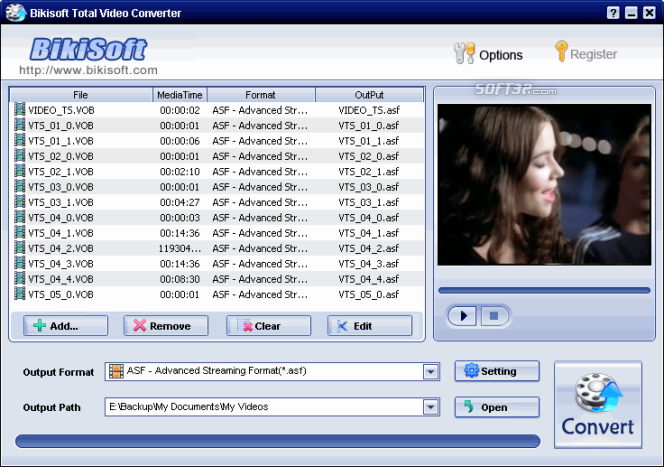
Task: Open the Edit clip tool
Action: (369, 326)
